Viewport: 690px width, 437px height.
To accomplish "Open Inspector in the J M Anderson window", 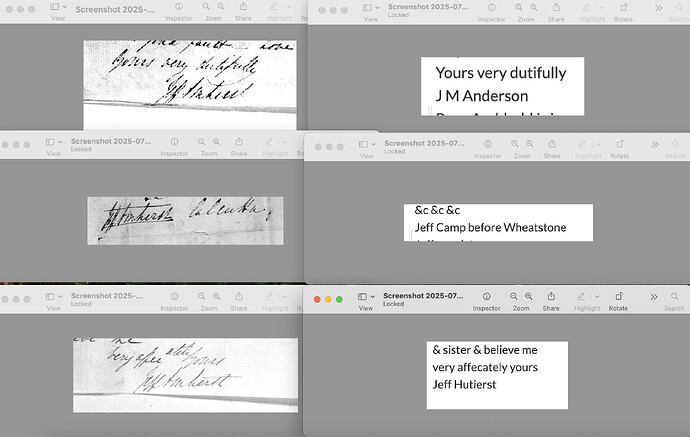I will [x=492, y=7].
